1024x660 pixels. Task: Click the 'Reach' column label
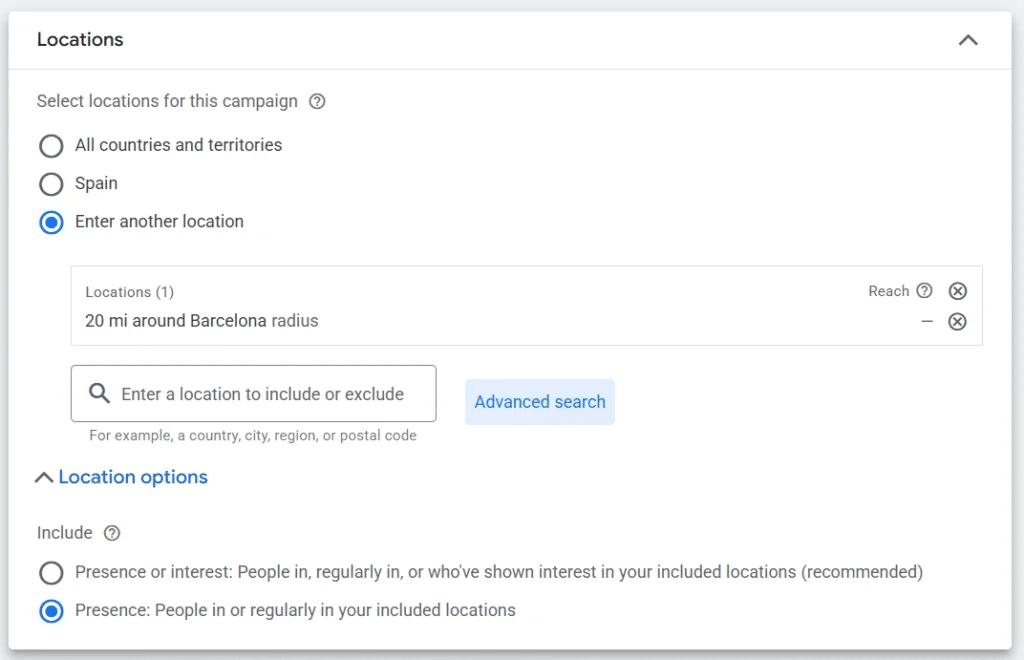pos(888,291)
